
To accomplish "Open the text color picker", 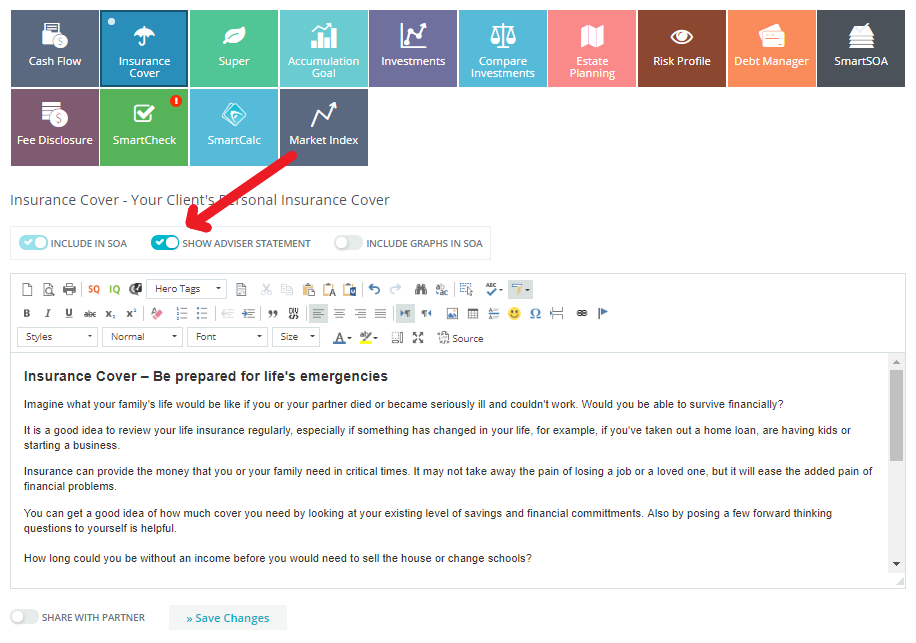I will [x=342, y=338].
